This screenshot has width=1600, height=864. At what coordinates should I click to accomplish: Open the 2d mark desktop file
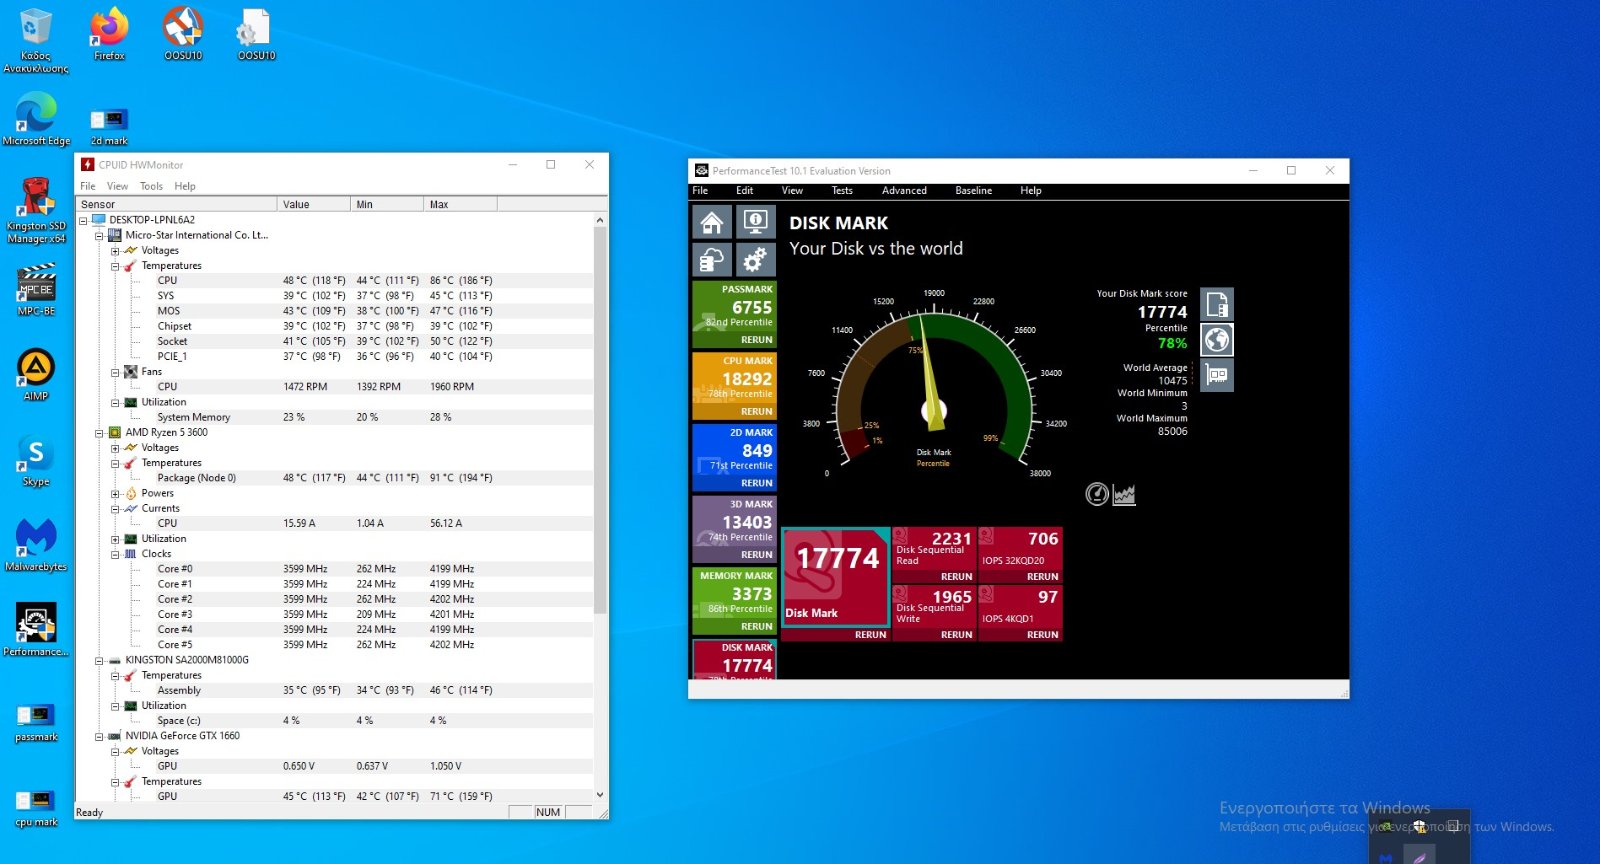click(109, 127)
